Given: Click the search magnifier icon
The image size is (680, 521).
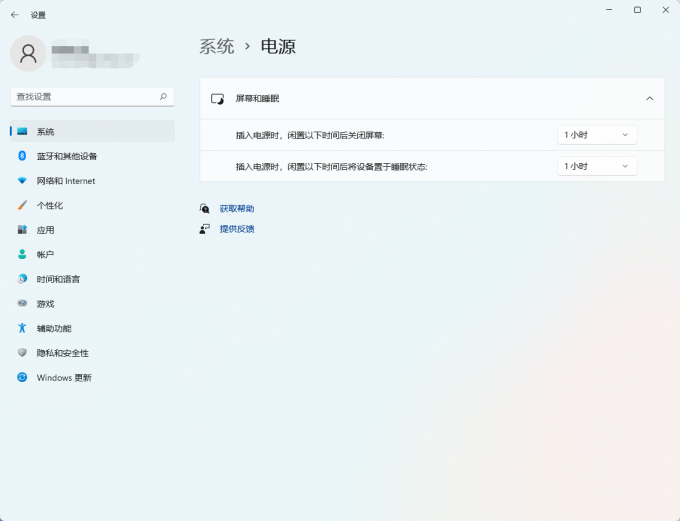Looking at the screenshot, I should click(x=163, y=96).
